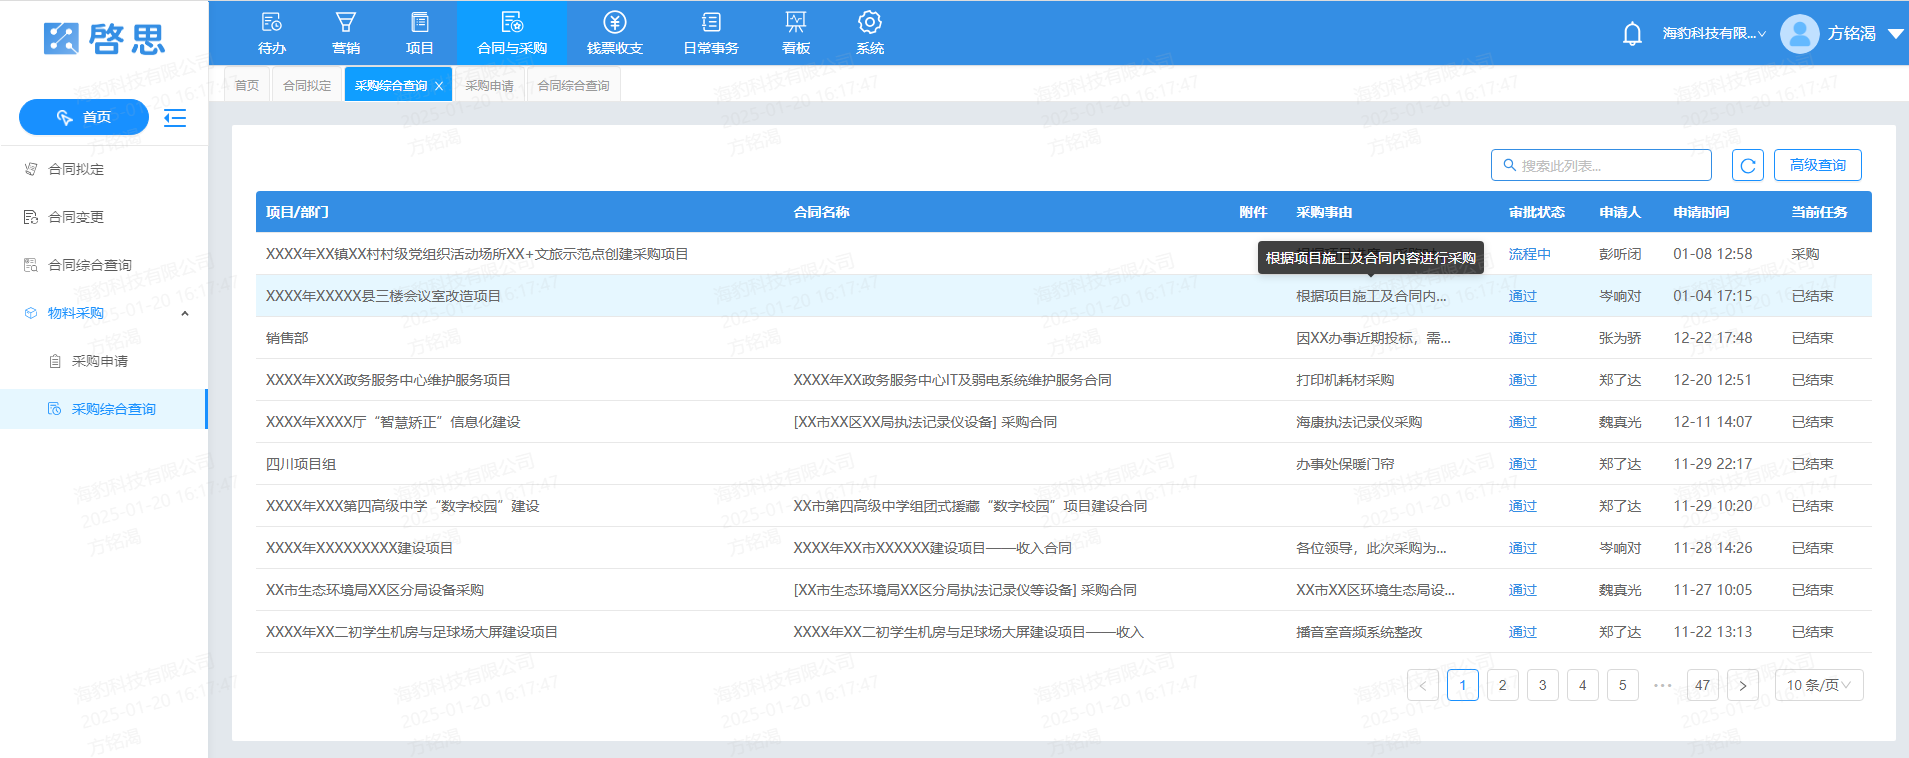Screen dimensions: 1909x758
Task: Click the 流程中 status link for 彭听闭
Action: [x=1529, y=254]
